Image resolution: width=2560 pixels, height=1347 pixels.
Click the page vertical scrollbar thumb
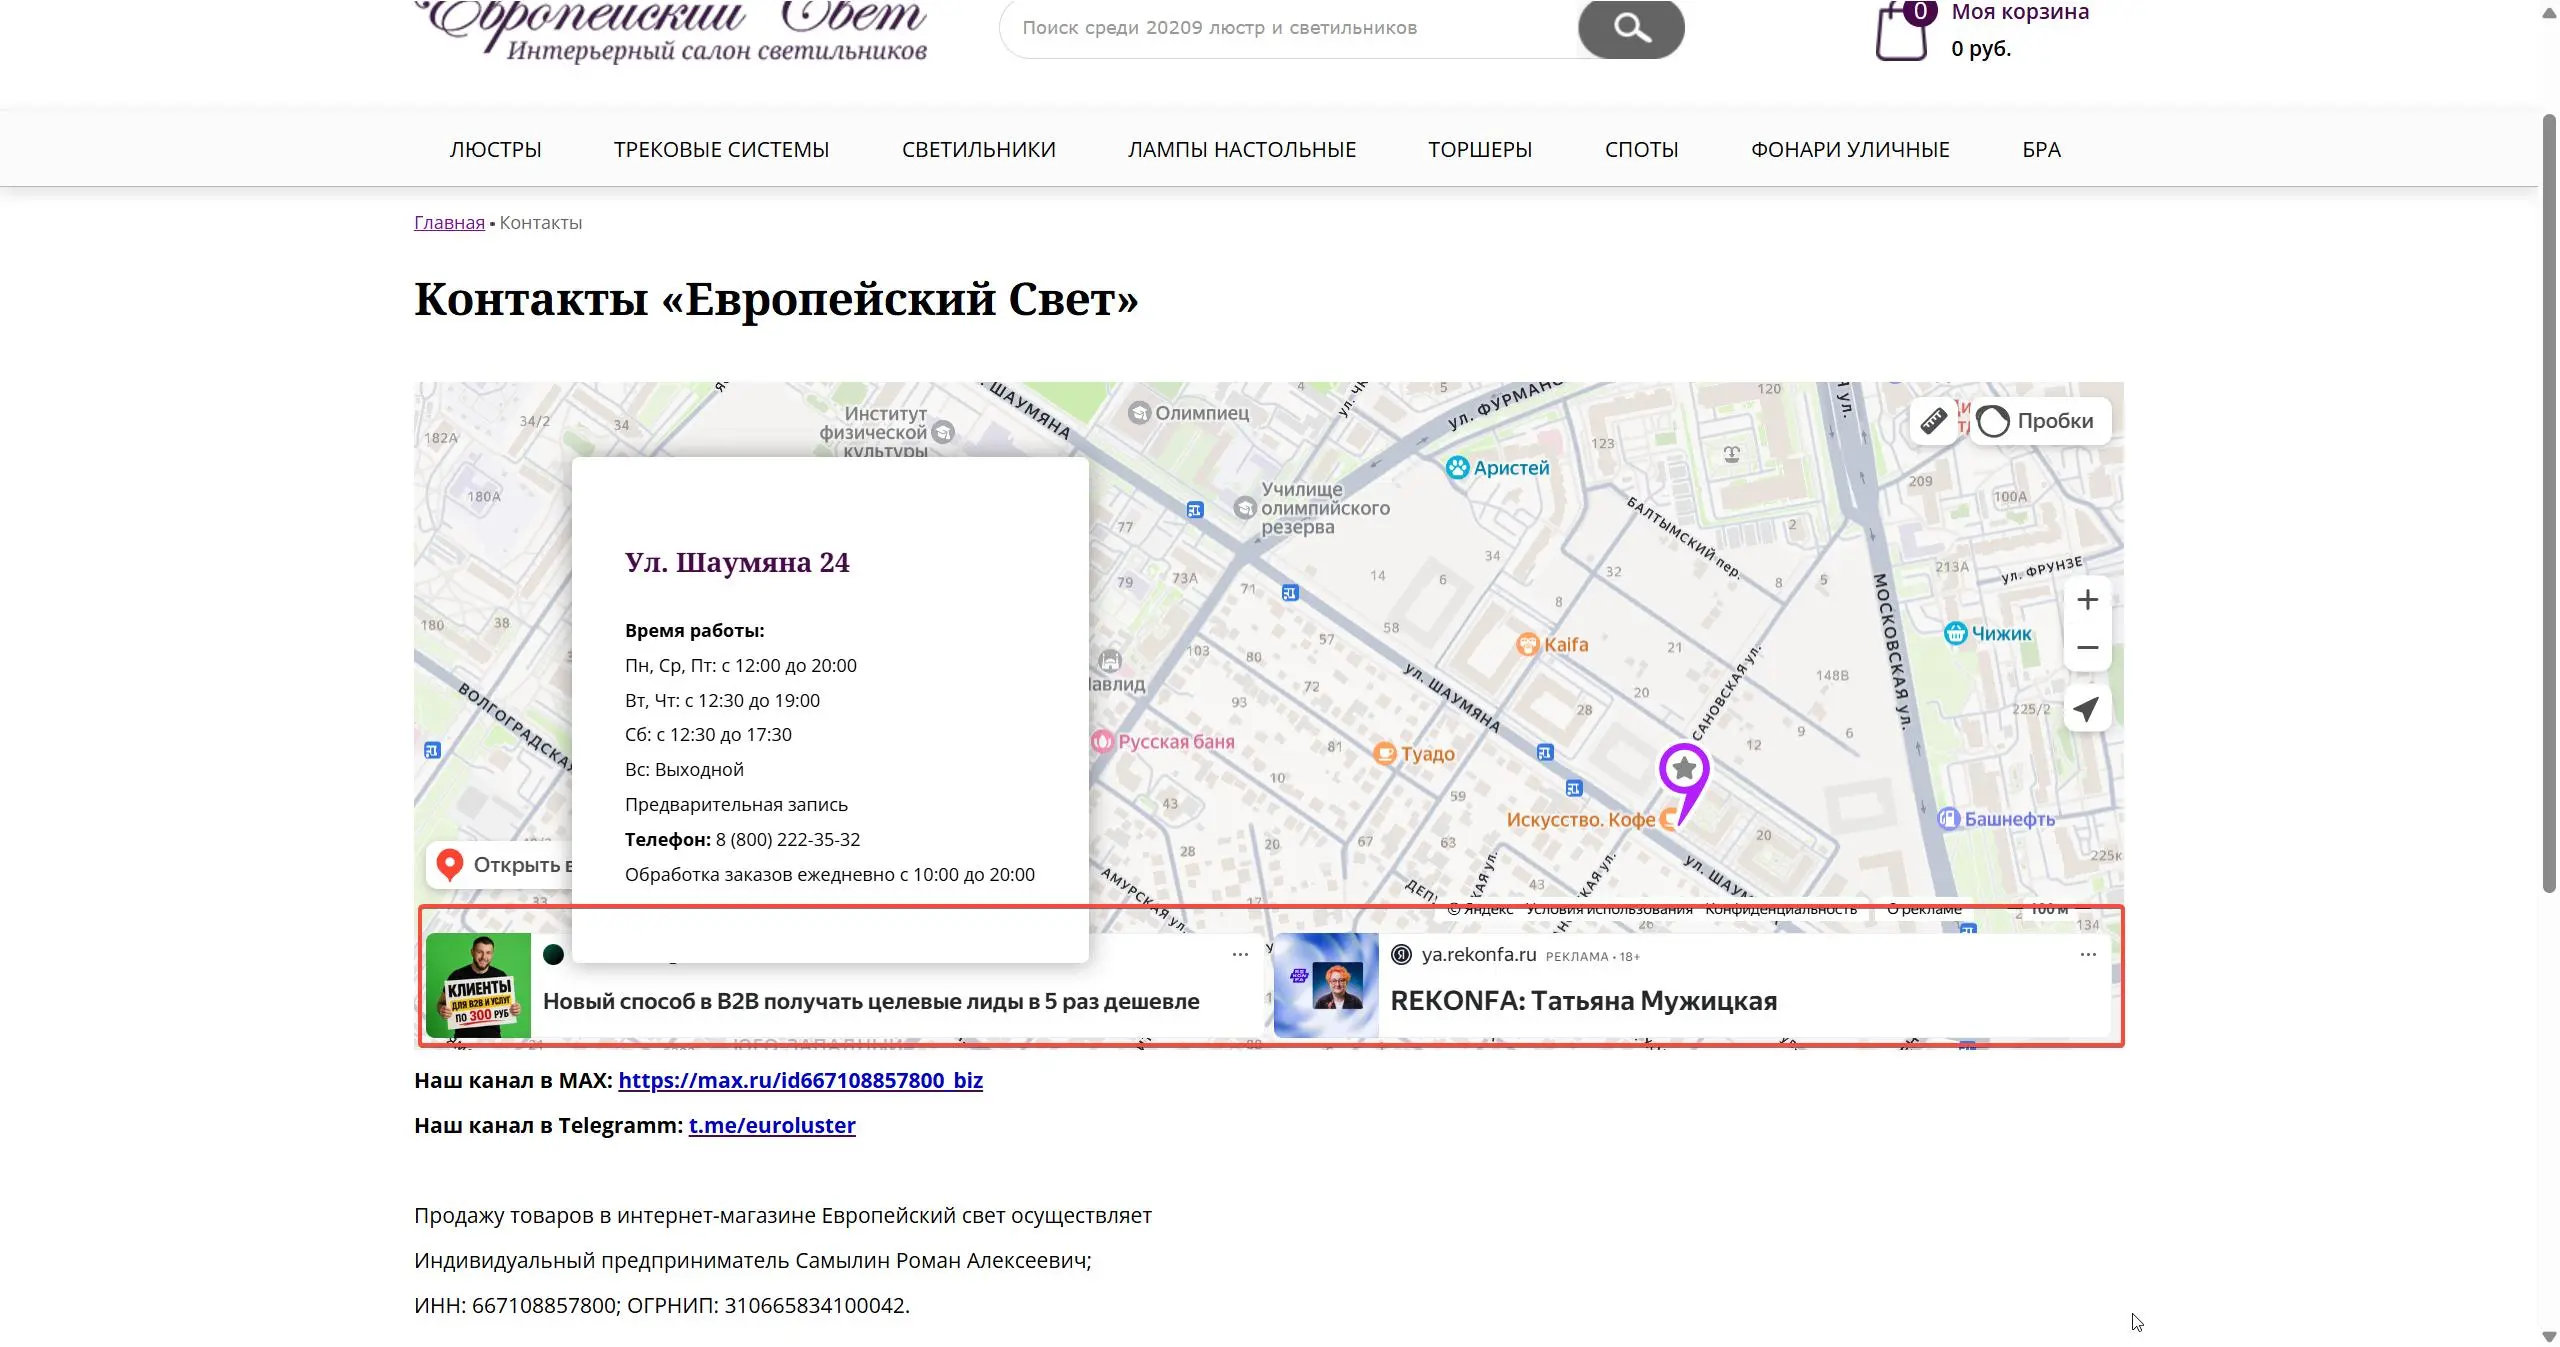tap(2549, 503)
